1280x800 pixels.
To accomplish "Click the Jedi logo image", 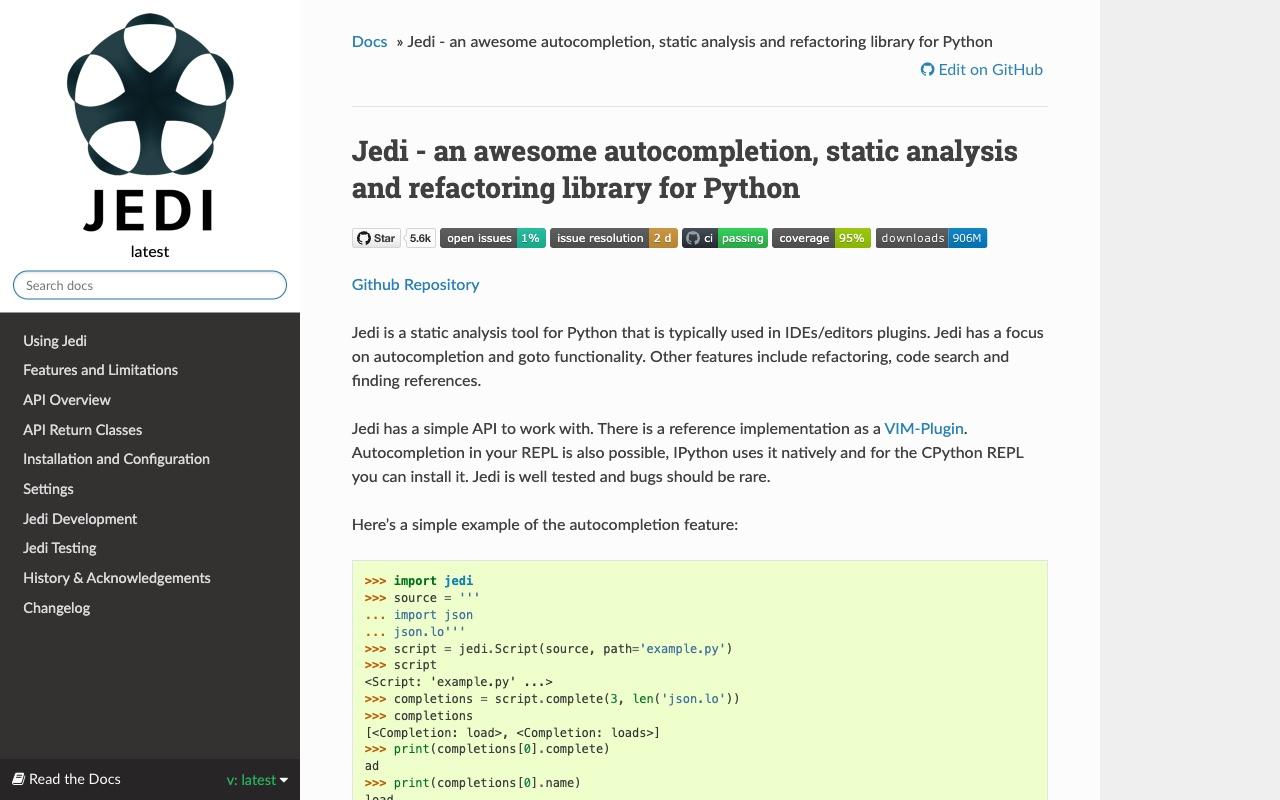I will pos(150,123).
